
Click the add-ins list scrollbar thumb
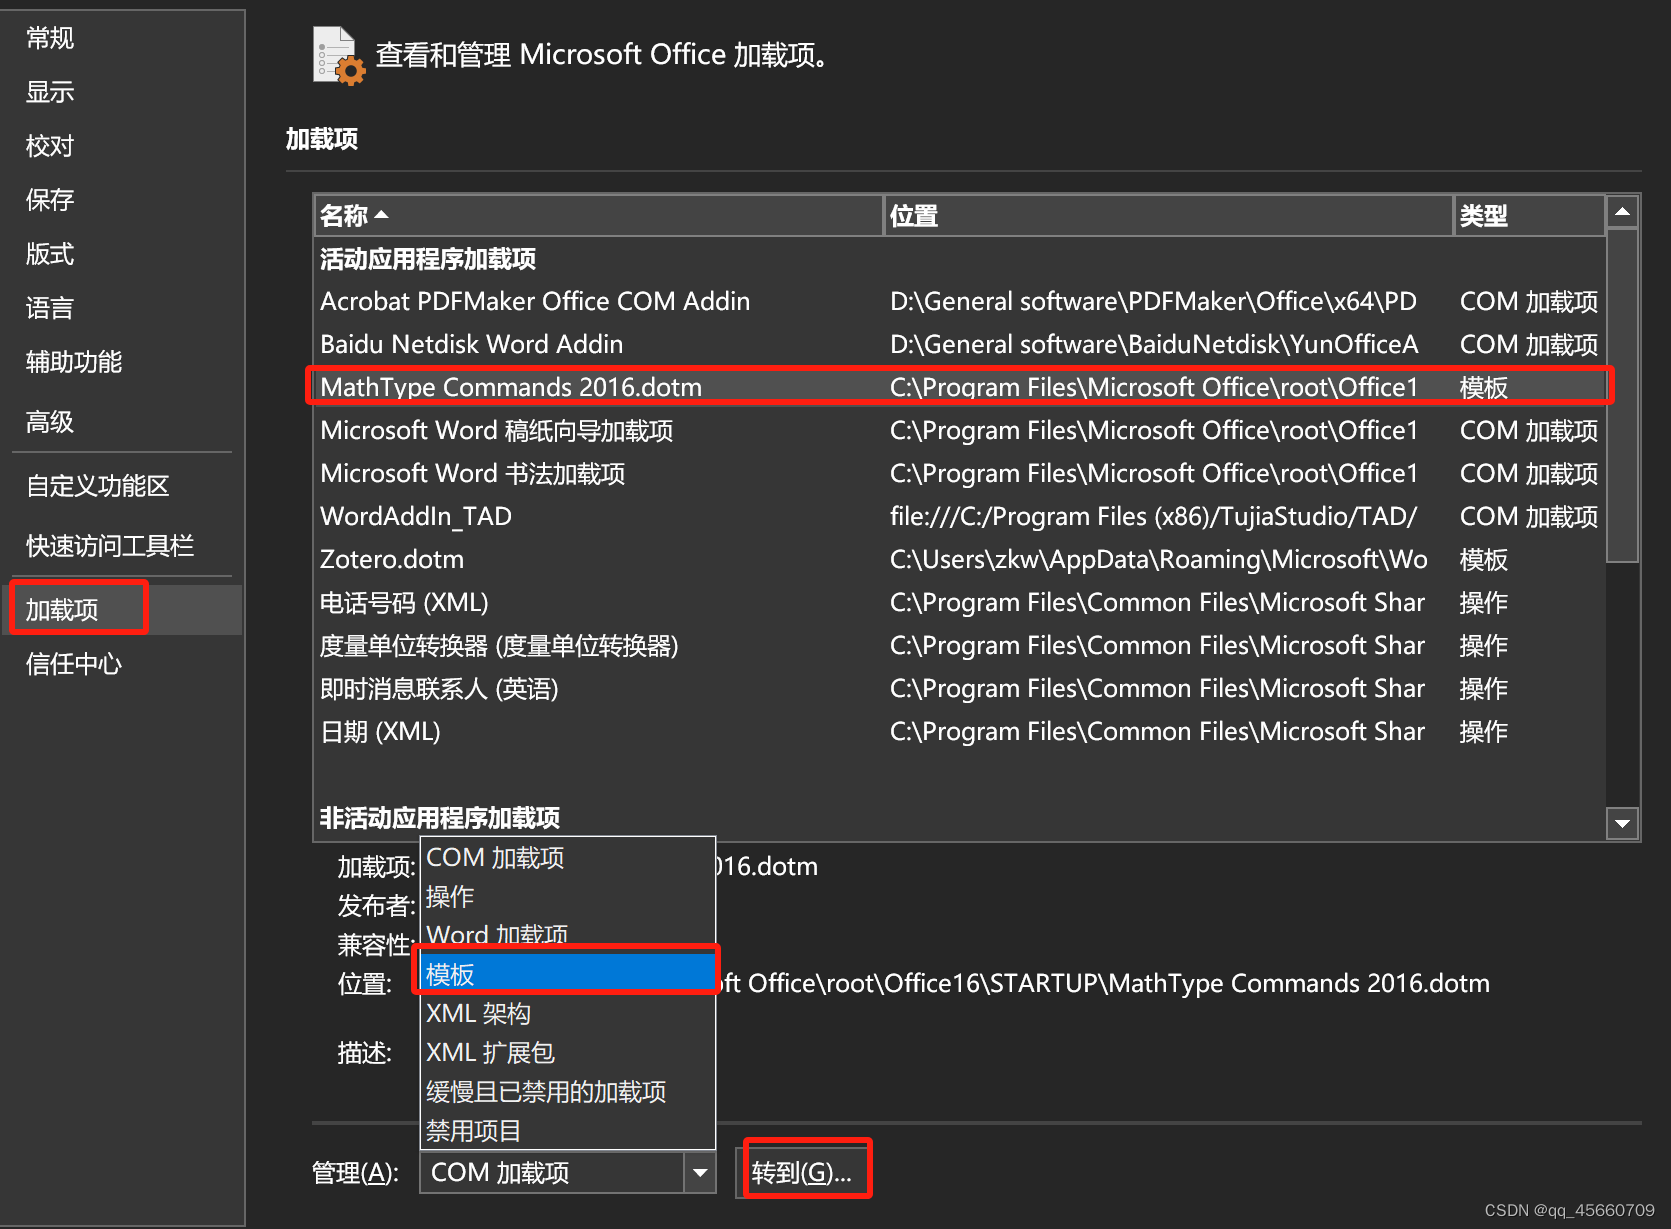(1622, 396)
